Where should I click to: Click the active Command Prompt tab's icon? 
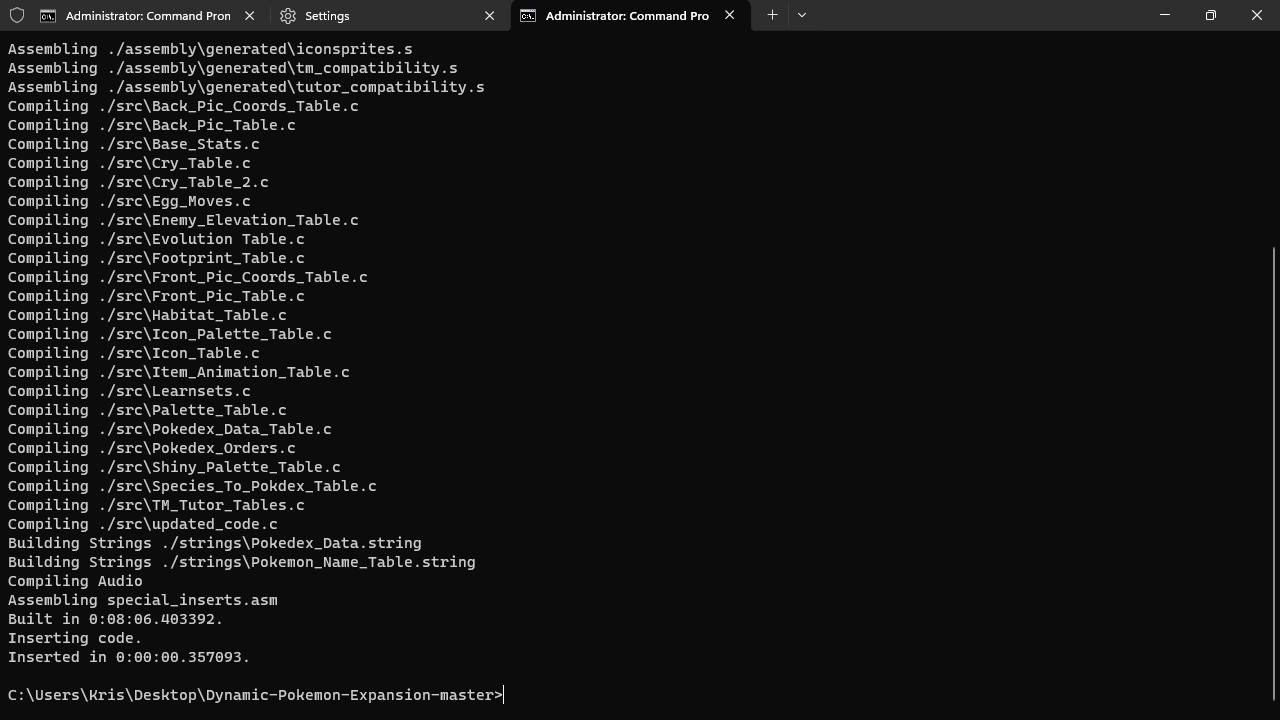point(528,16)
